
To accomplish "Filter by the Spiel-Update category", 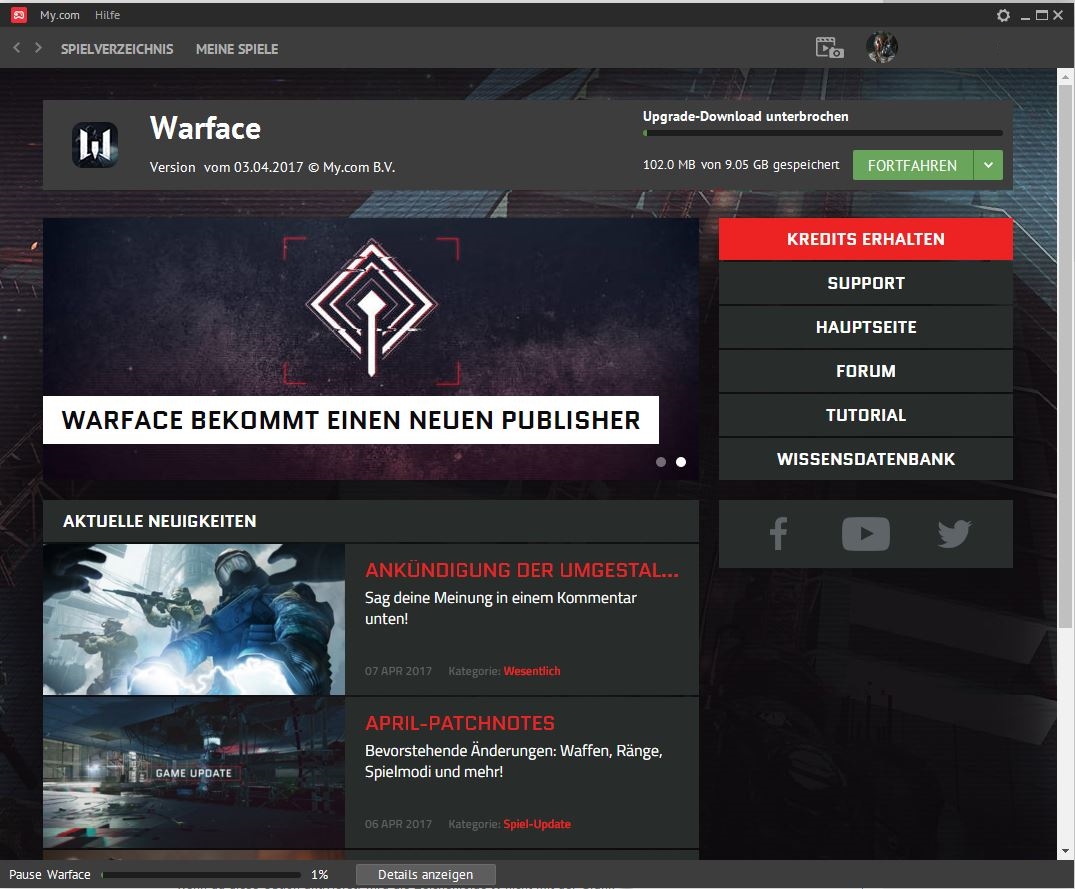I will tap(537, 824).
